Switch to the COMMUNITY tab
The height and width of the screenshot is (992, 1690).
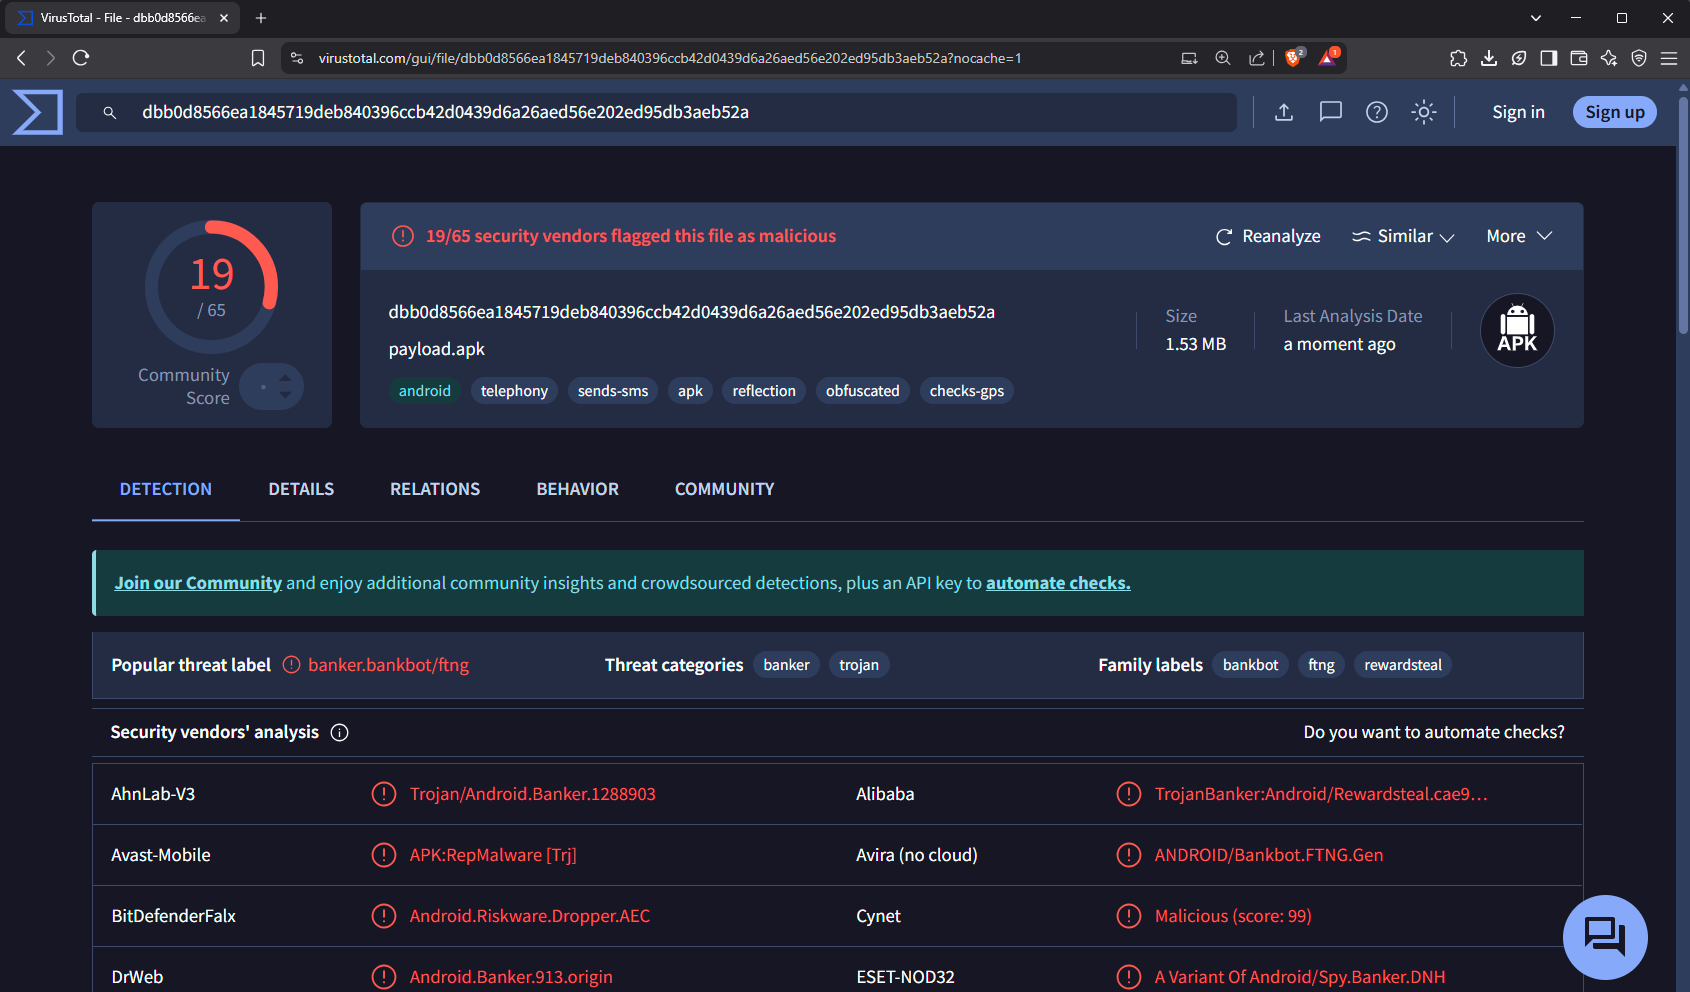click(725, 489)
